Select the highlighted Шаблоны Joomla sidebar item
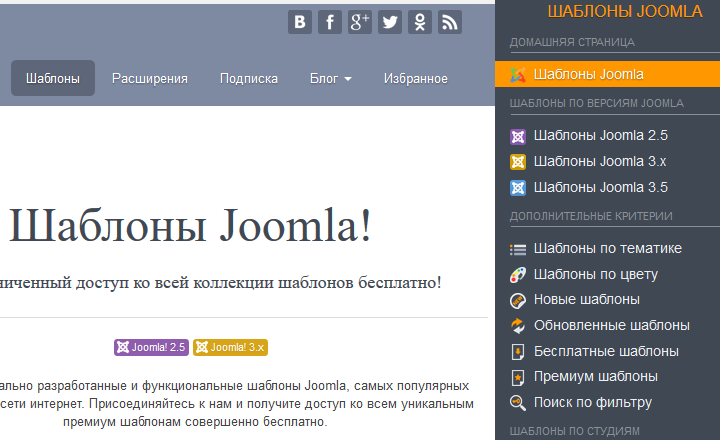Image resolution: width=720 pixels, height=440 pixels. coord(608,74)
